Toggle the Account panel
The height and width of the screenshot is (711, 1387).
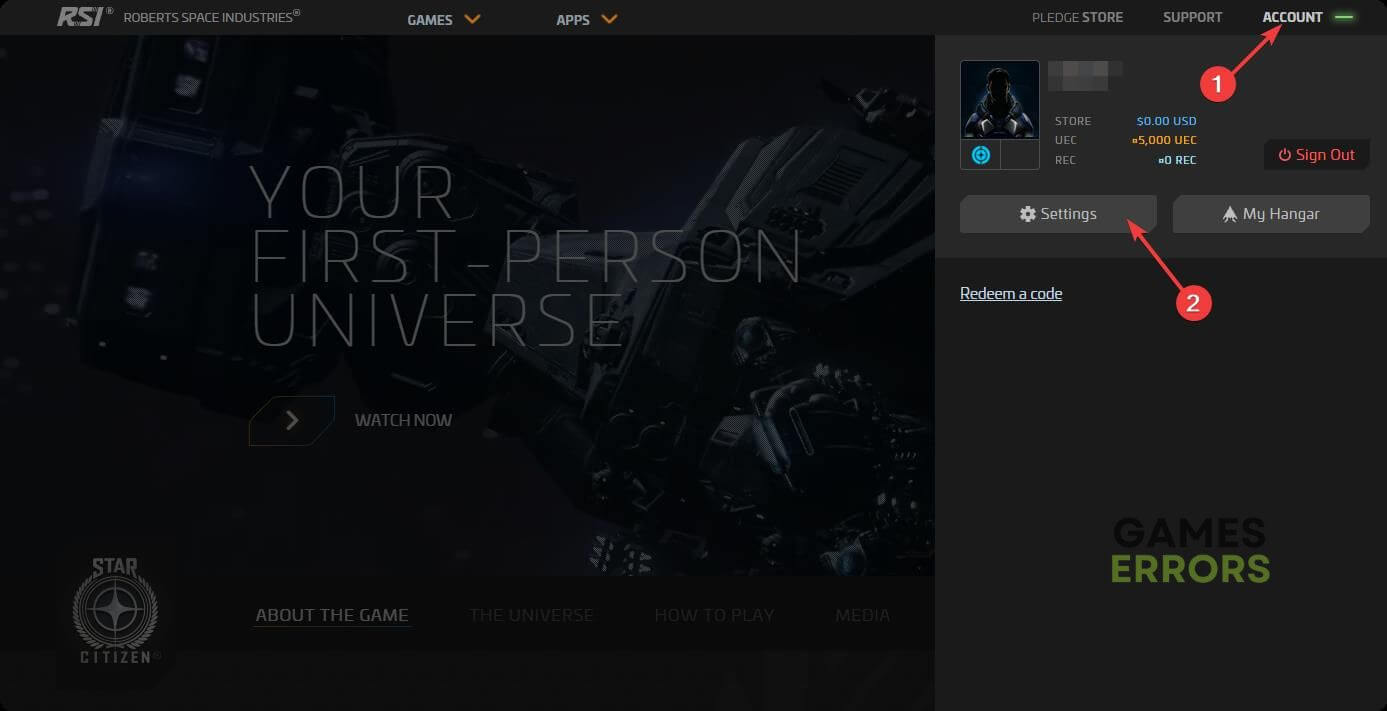(x=1308, y=17)
